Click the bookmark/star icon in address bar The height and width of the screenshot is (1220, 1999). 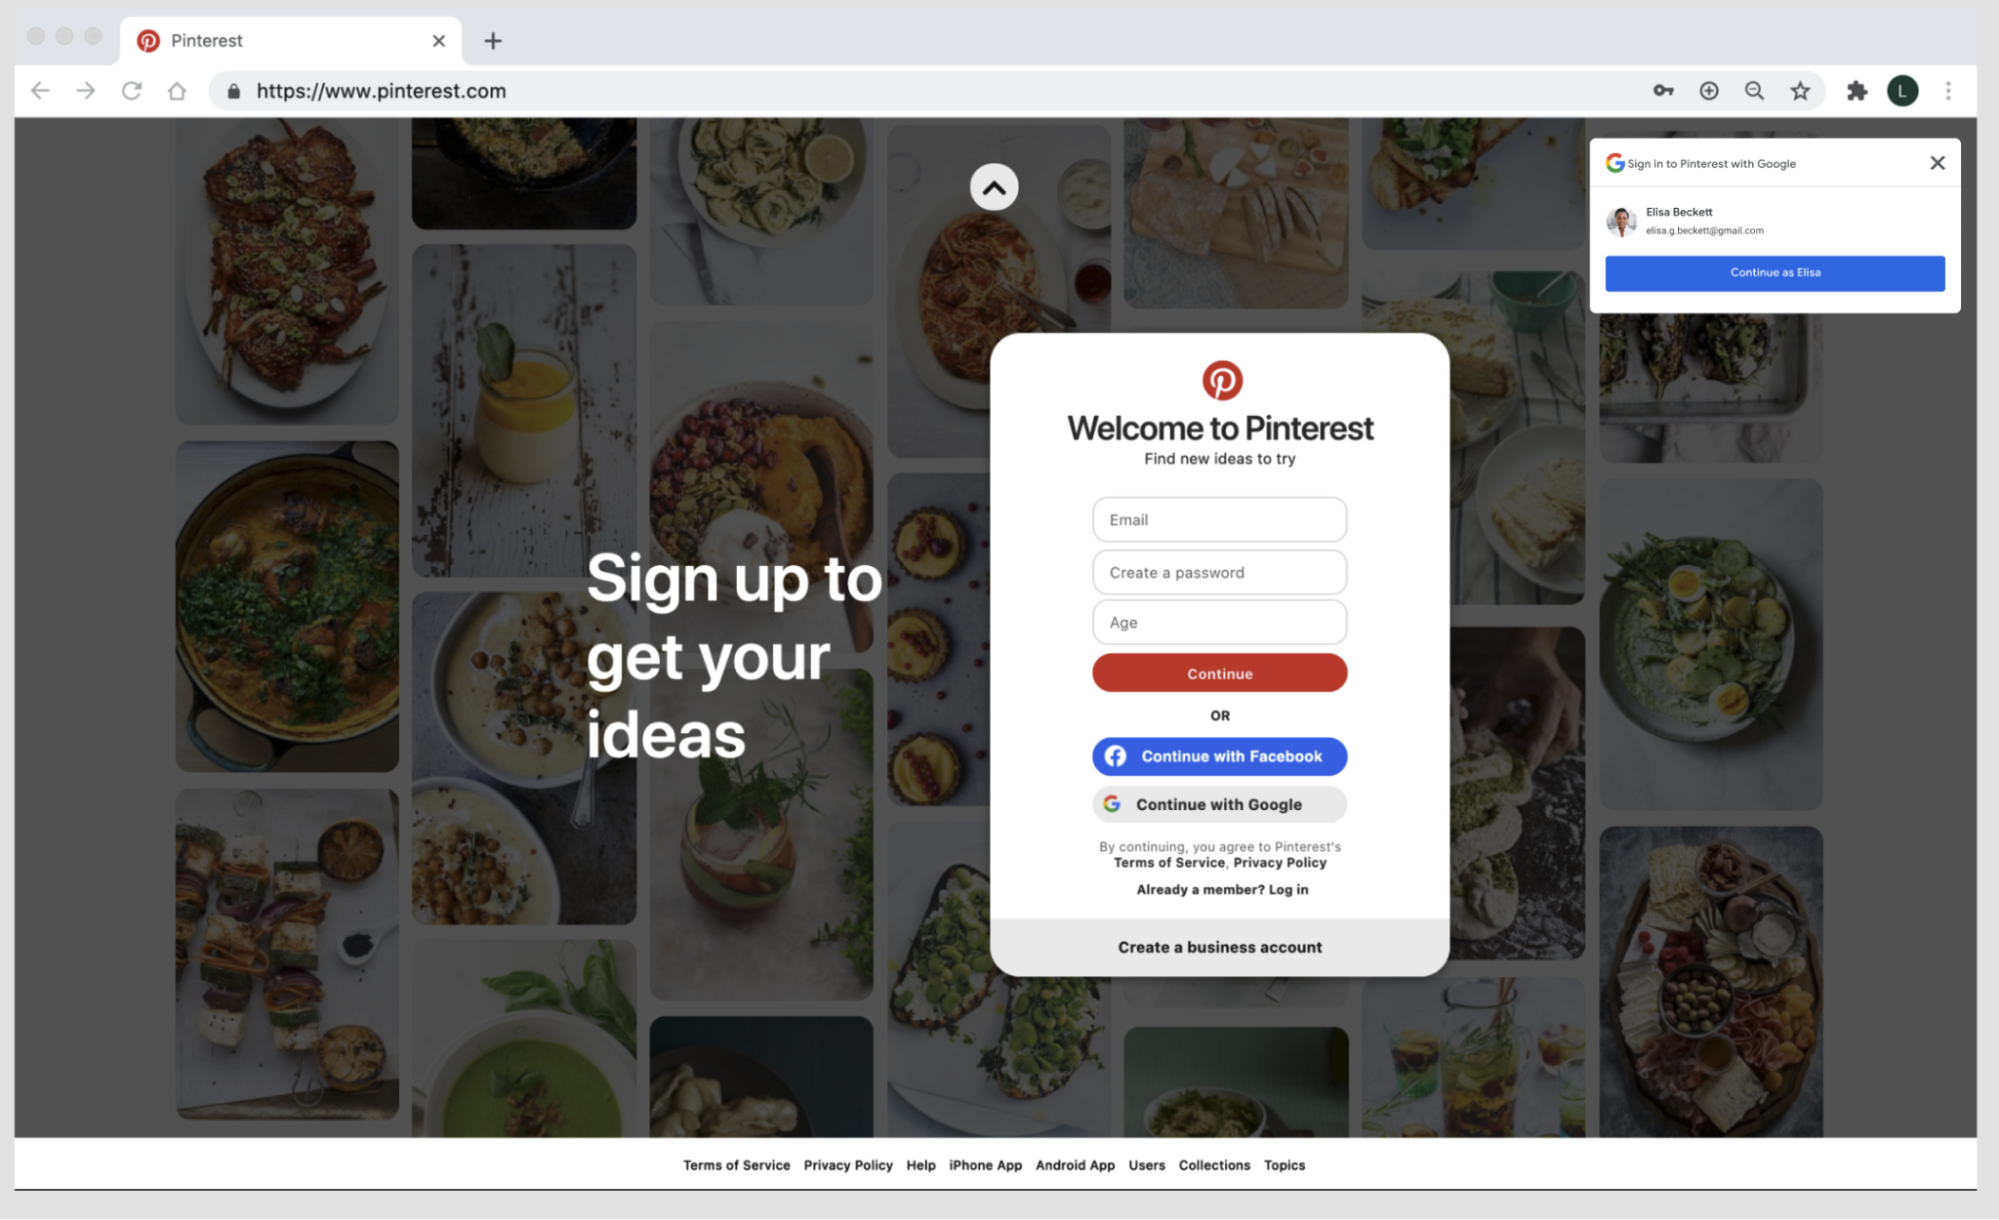[1801, 91]
